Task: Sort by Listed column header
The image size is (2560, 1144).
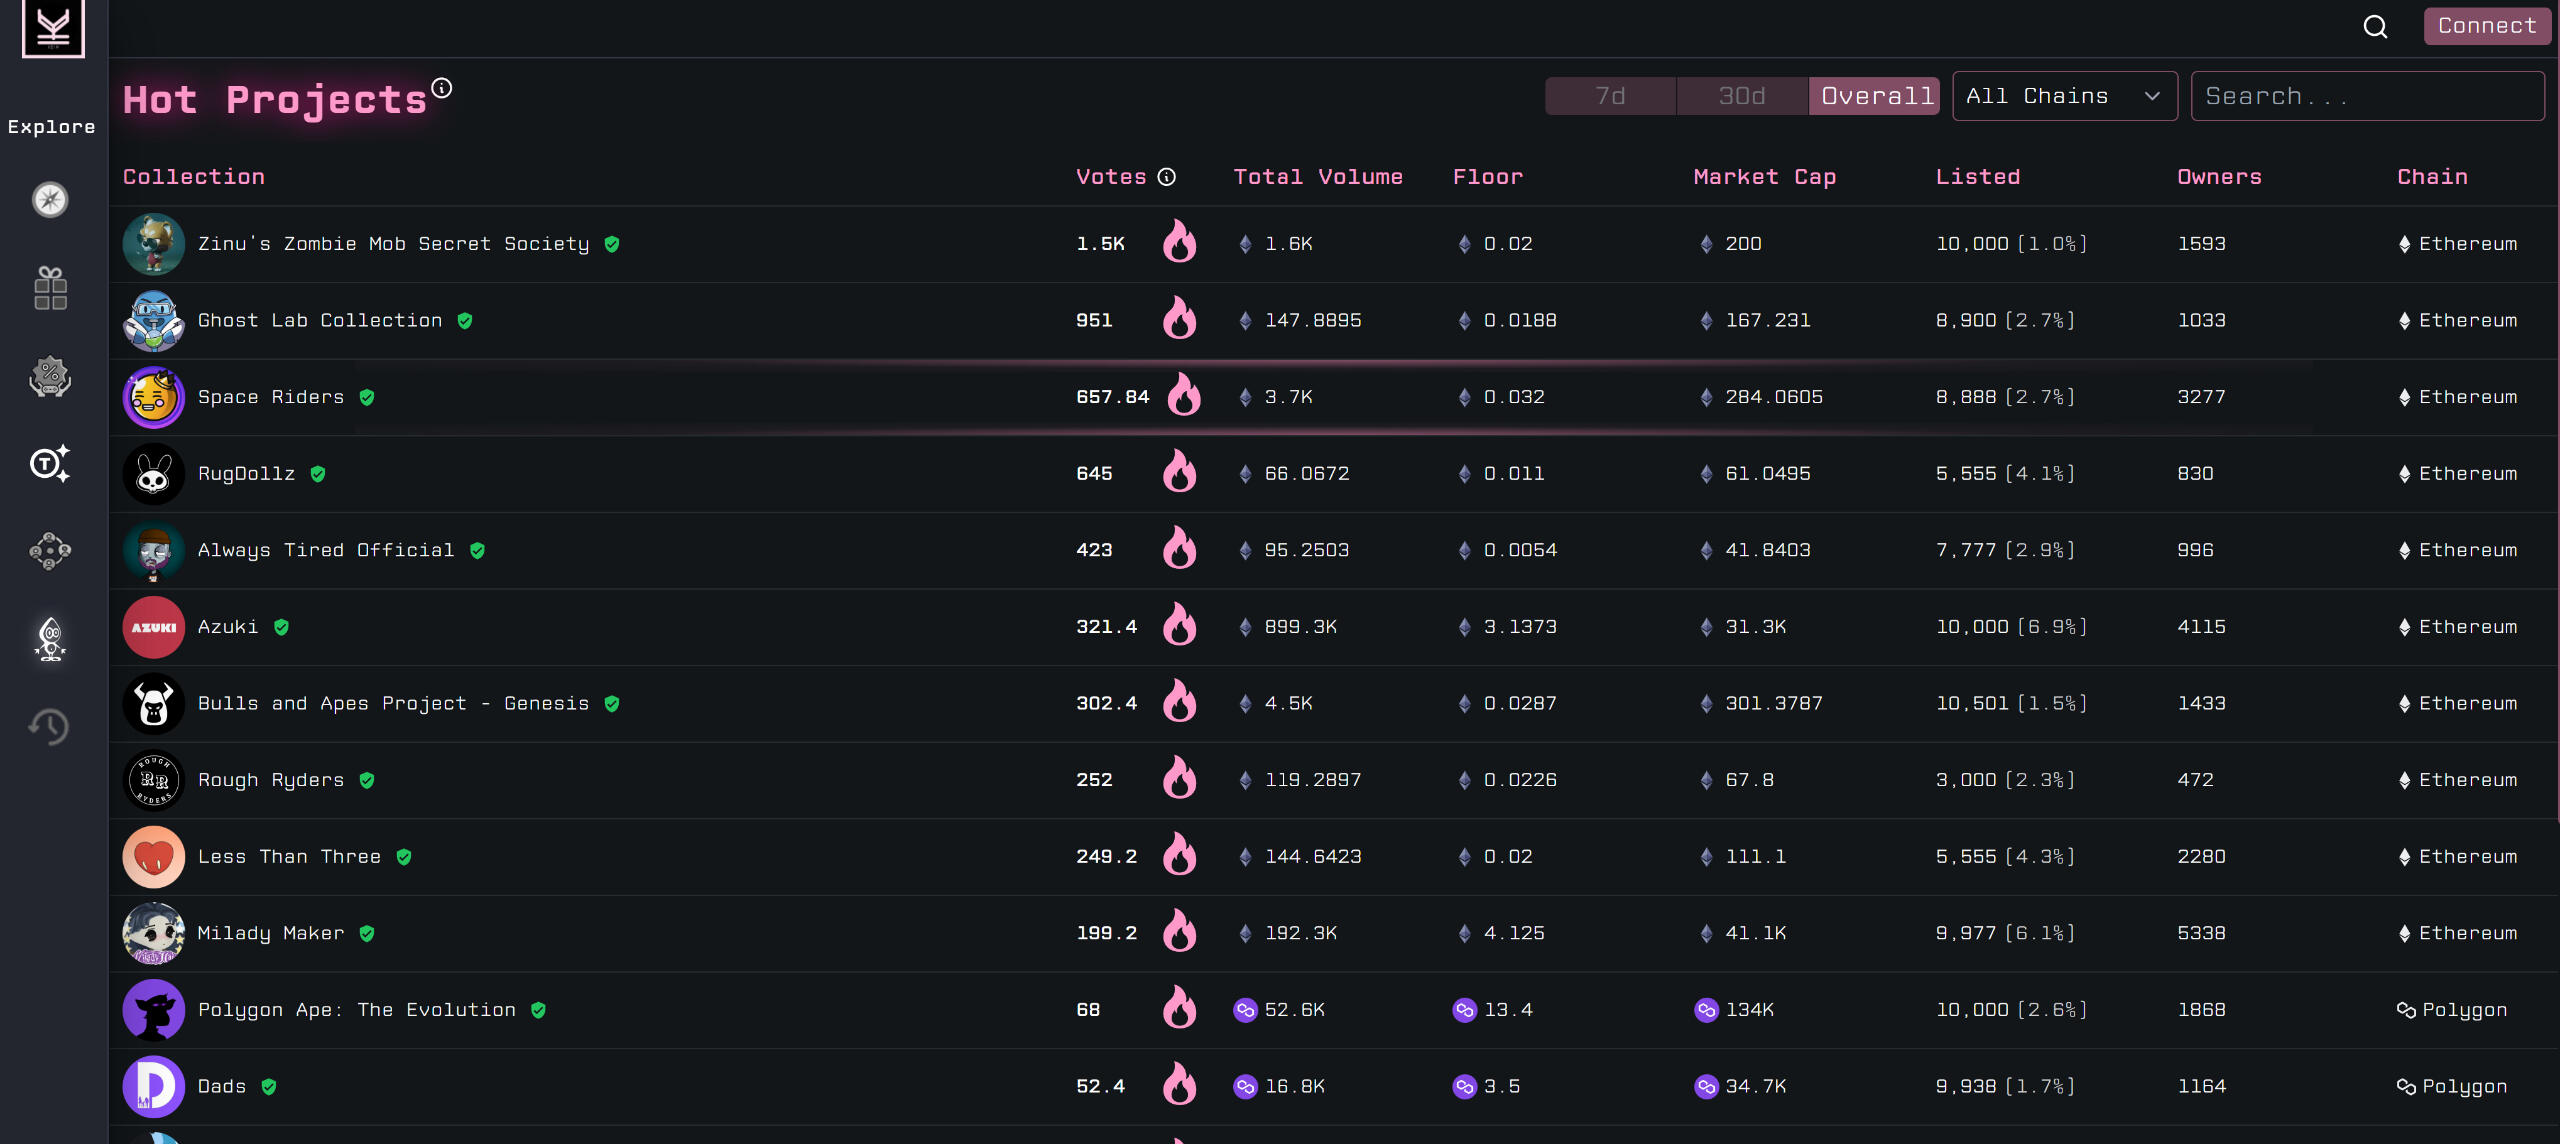Action: (x=1978, y=177)
